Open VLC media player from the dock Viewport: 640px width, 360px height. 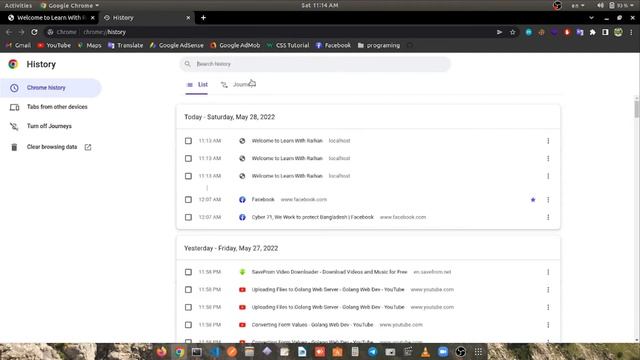pyautogui.click(x=425, y=351)
